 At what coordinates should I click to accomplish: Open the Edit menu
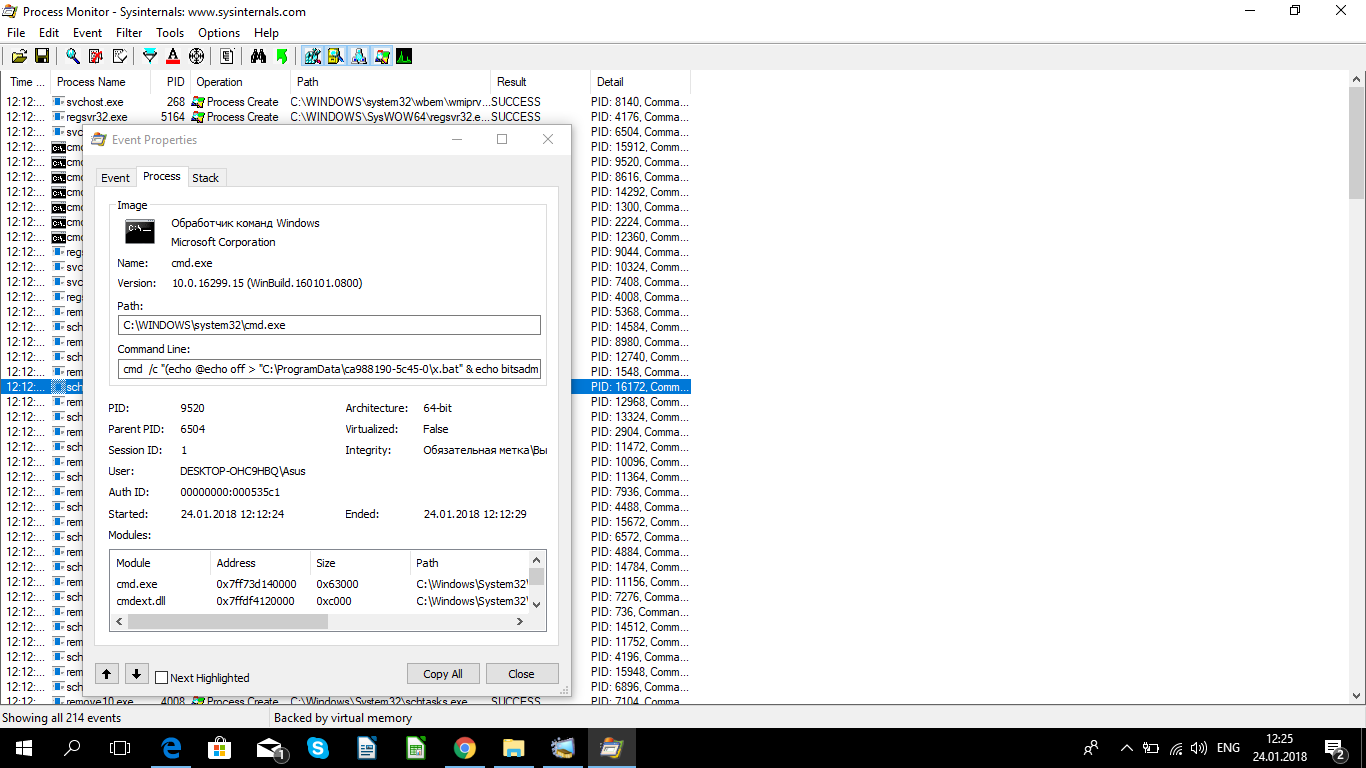(x=49, y=33)
